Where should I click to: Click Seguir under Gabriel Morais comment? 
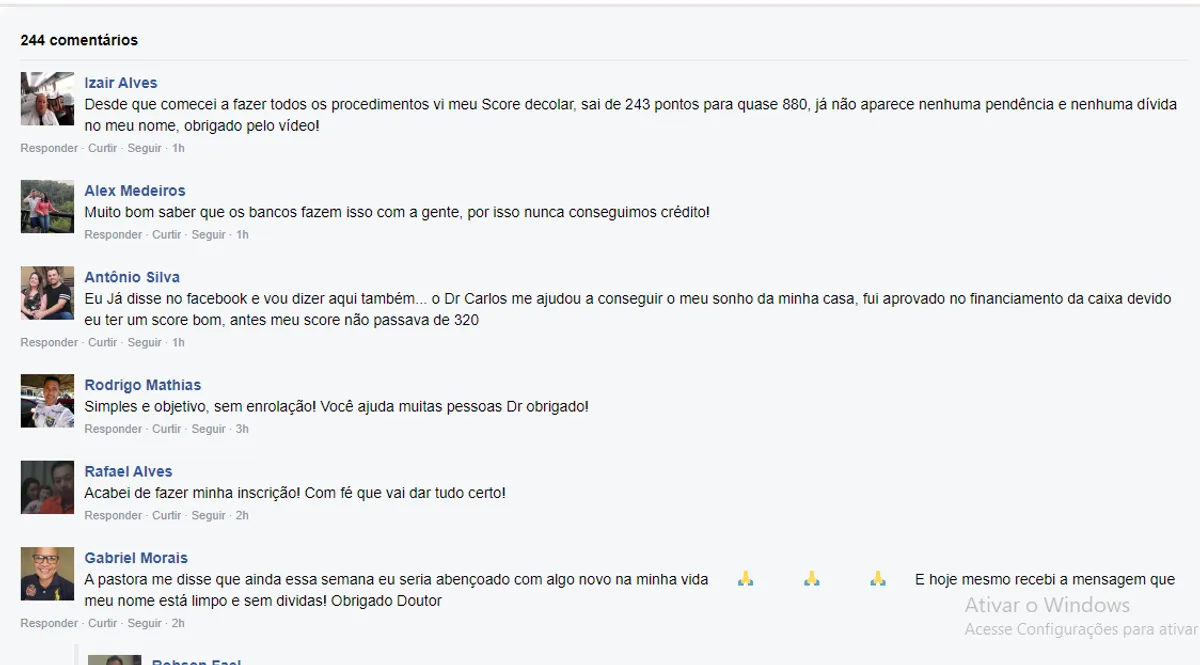pyautogui.click(x=145, y=624)
